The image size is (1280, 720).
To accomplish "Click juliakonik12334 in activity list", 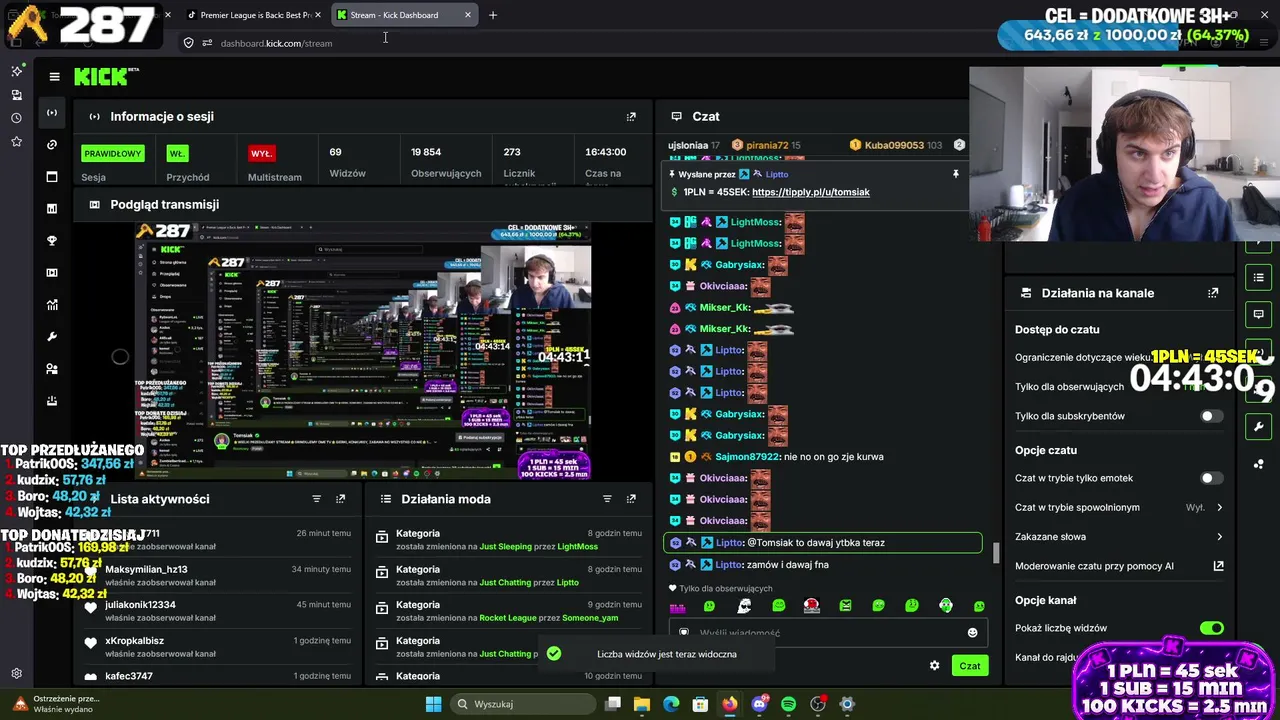I will [140, 605].
